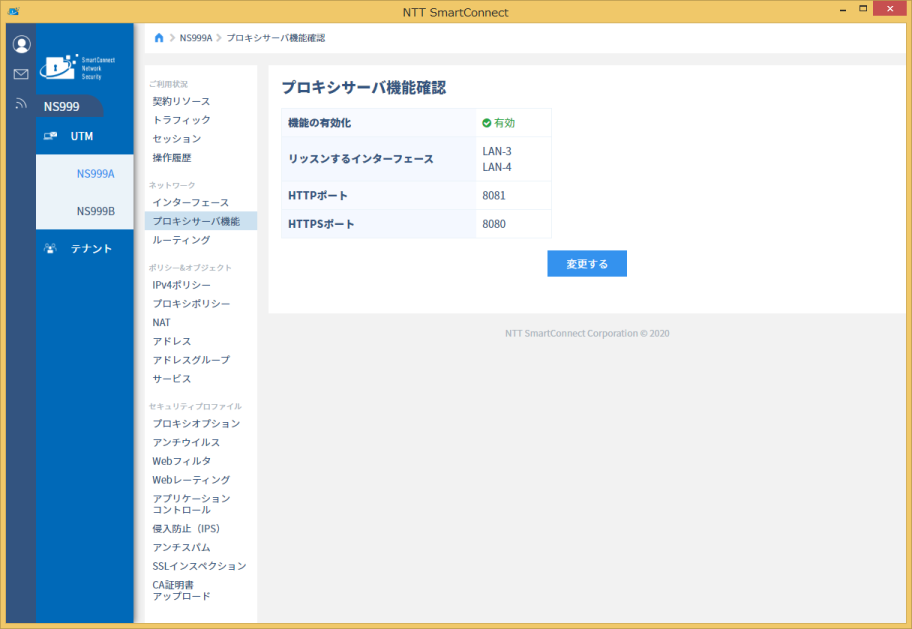Open the UTM menu label

[x=82, y=136]
